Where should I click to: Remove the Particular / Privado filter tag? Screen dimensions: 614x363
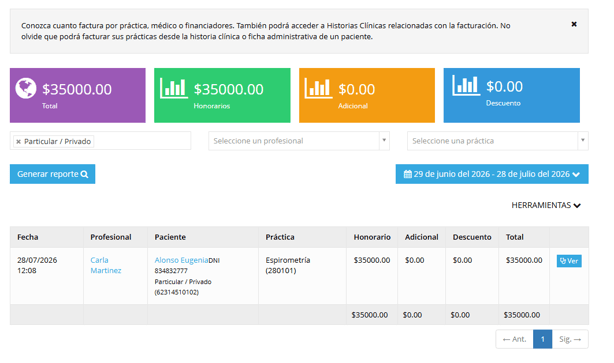(x=18, y=142)
